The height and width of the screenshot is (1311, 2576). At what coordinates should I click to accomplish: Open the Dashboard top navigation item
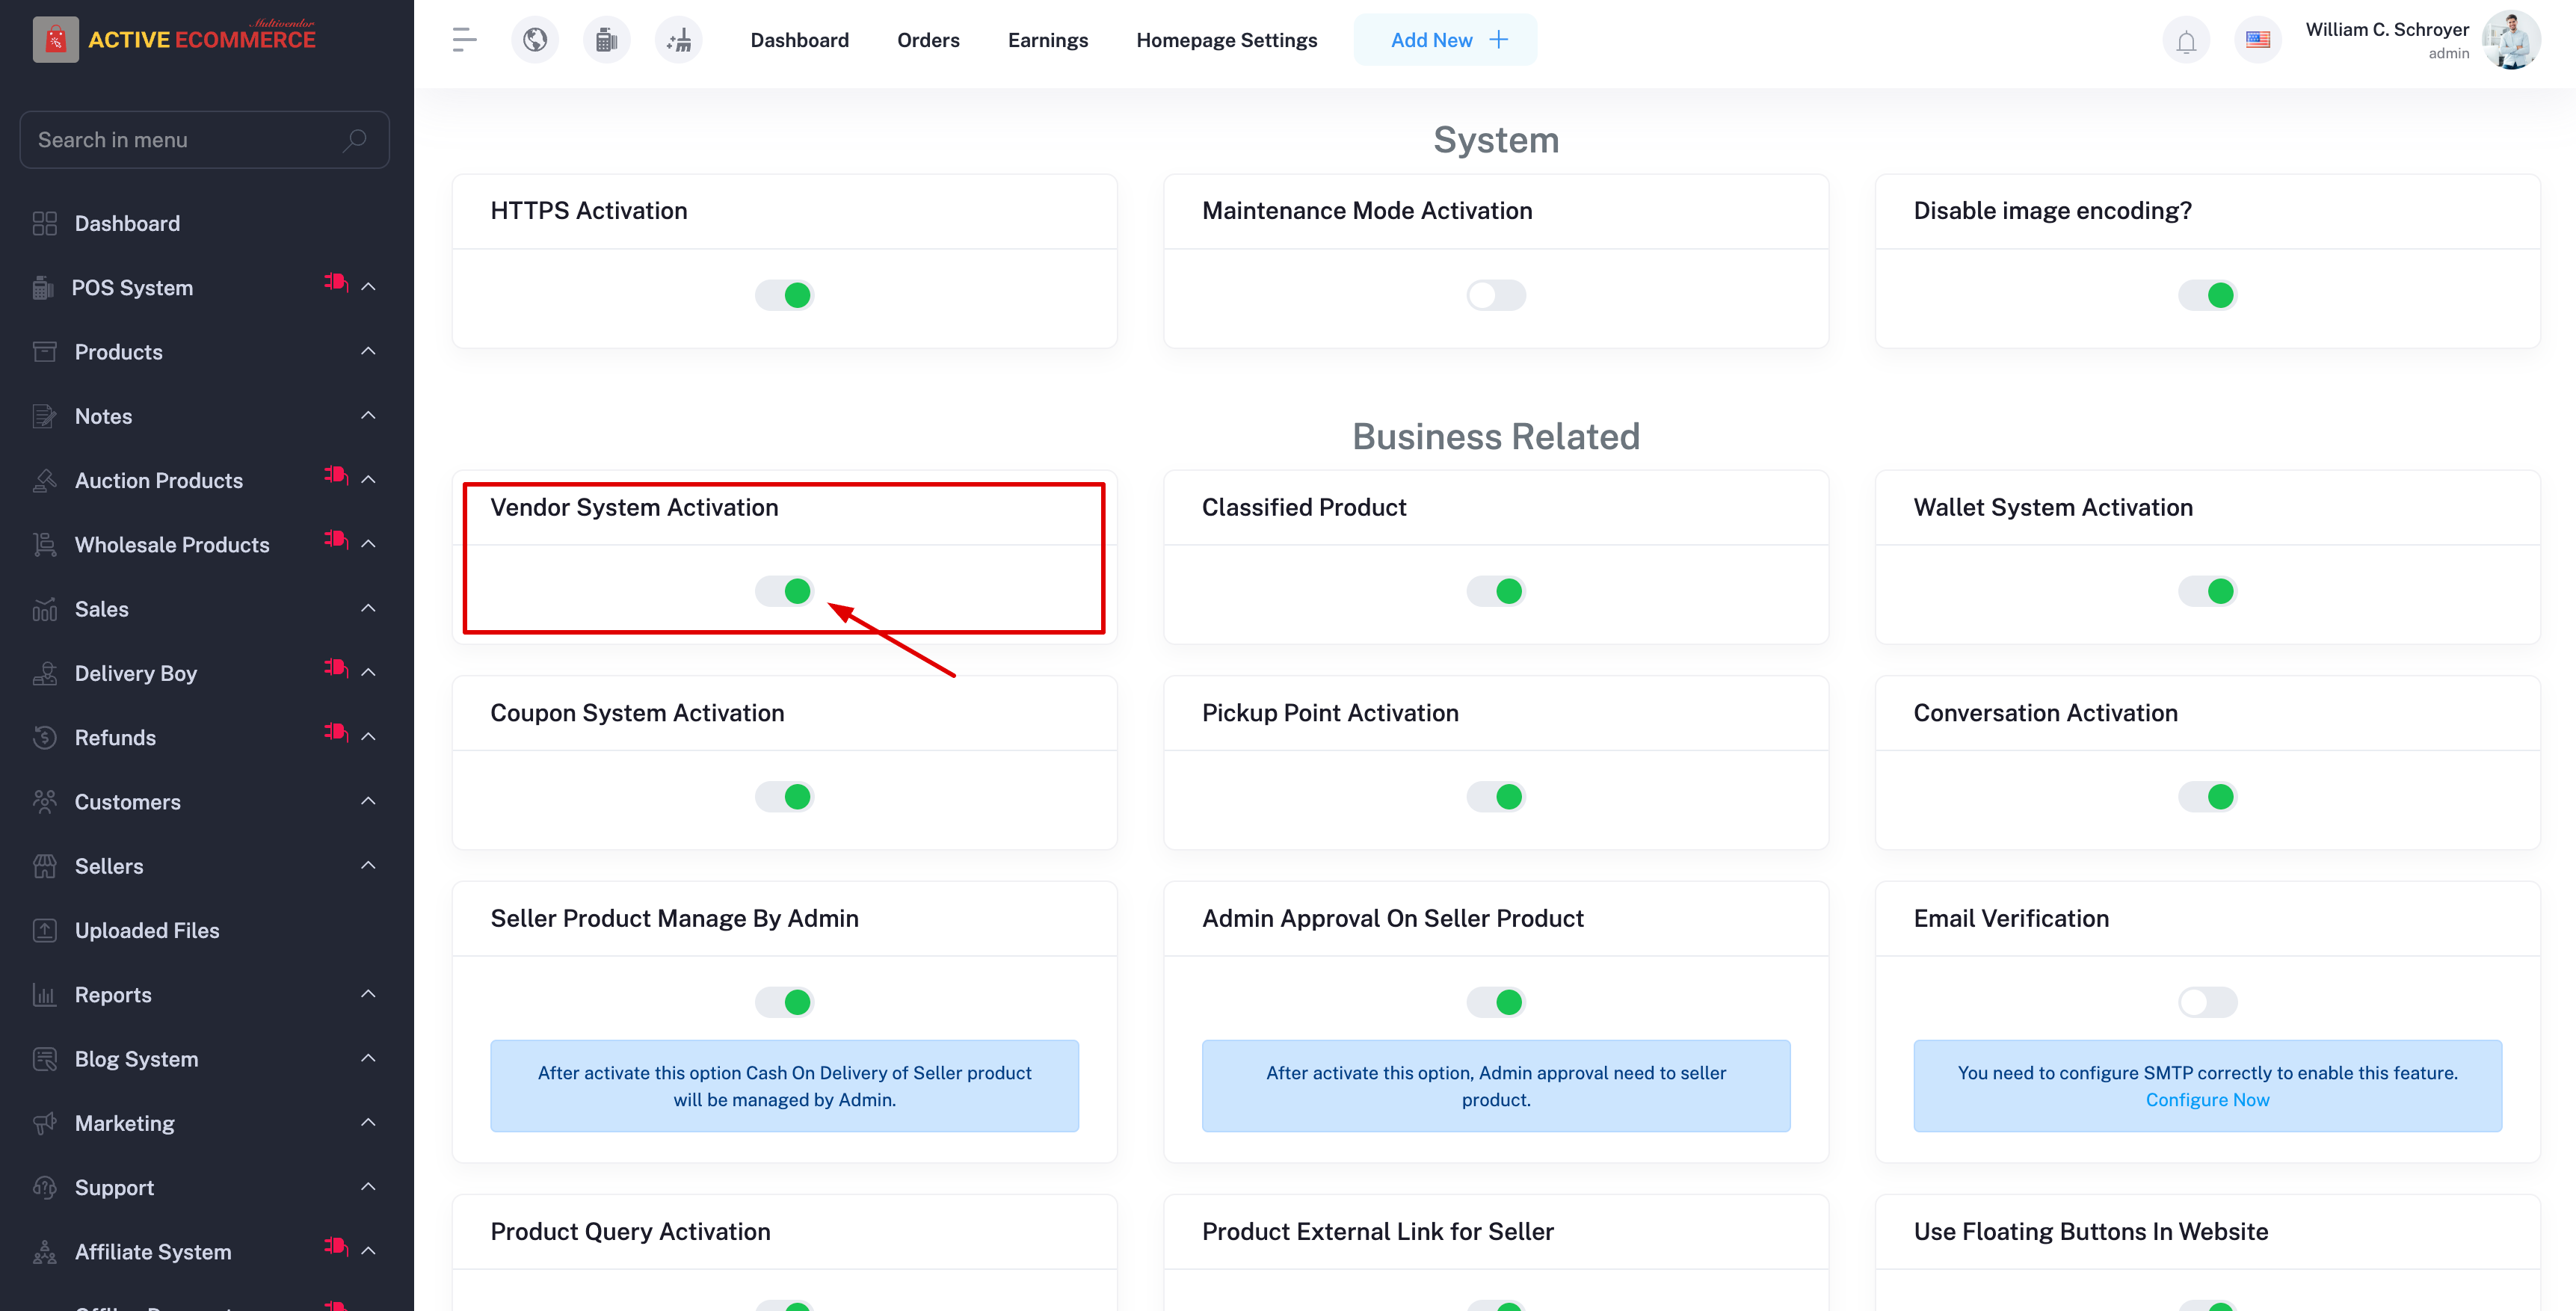pos(800,40)
